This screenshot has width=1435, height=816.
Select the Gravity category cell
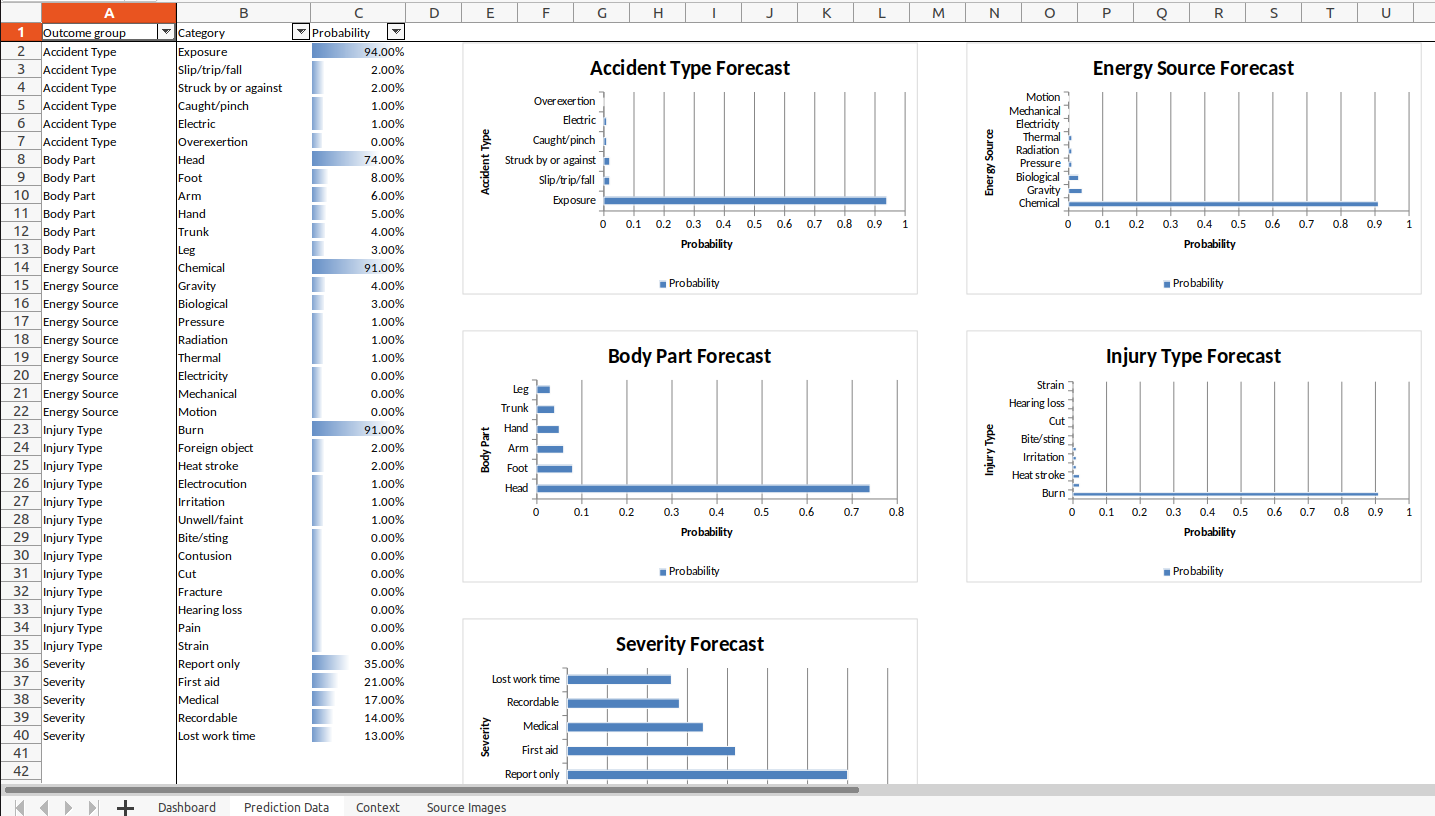(x=243, y=285)
